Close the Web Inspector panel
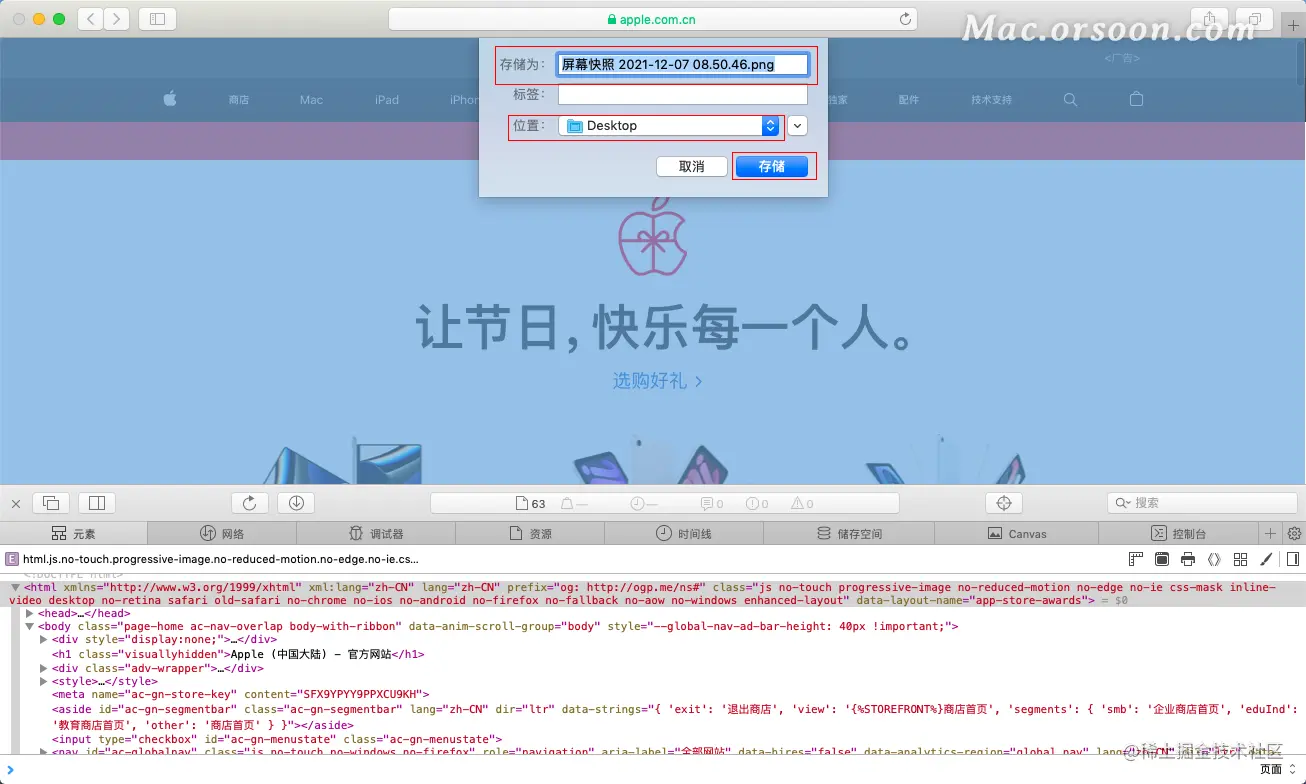Image resolution: width=1306 pixels, height=784 pixels. point(16,503)
